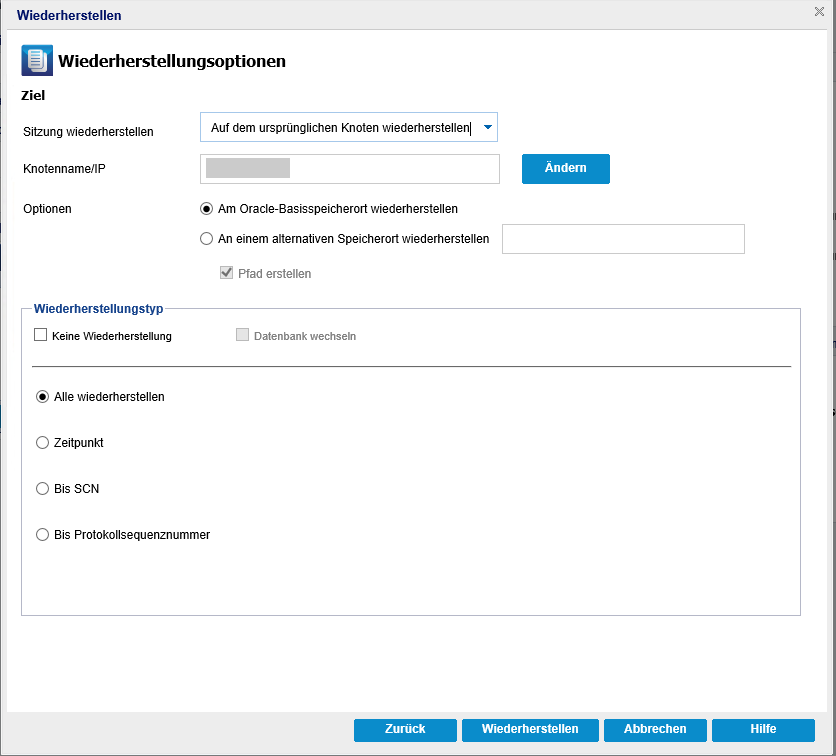This screenshot has width=836, height=756.
Task: Close the Wiederherstellen dialog with the X
Action: point(819,12)
